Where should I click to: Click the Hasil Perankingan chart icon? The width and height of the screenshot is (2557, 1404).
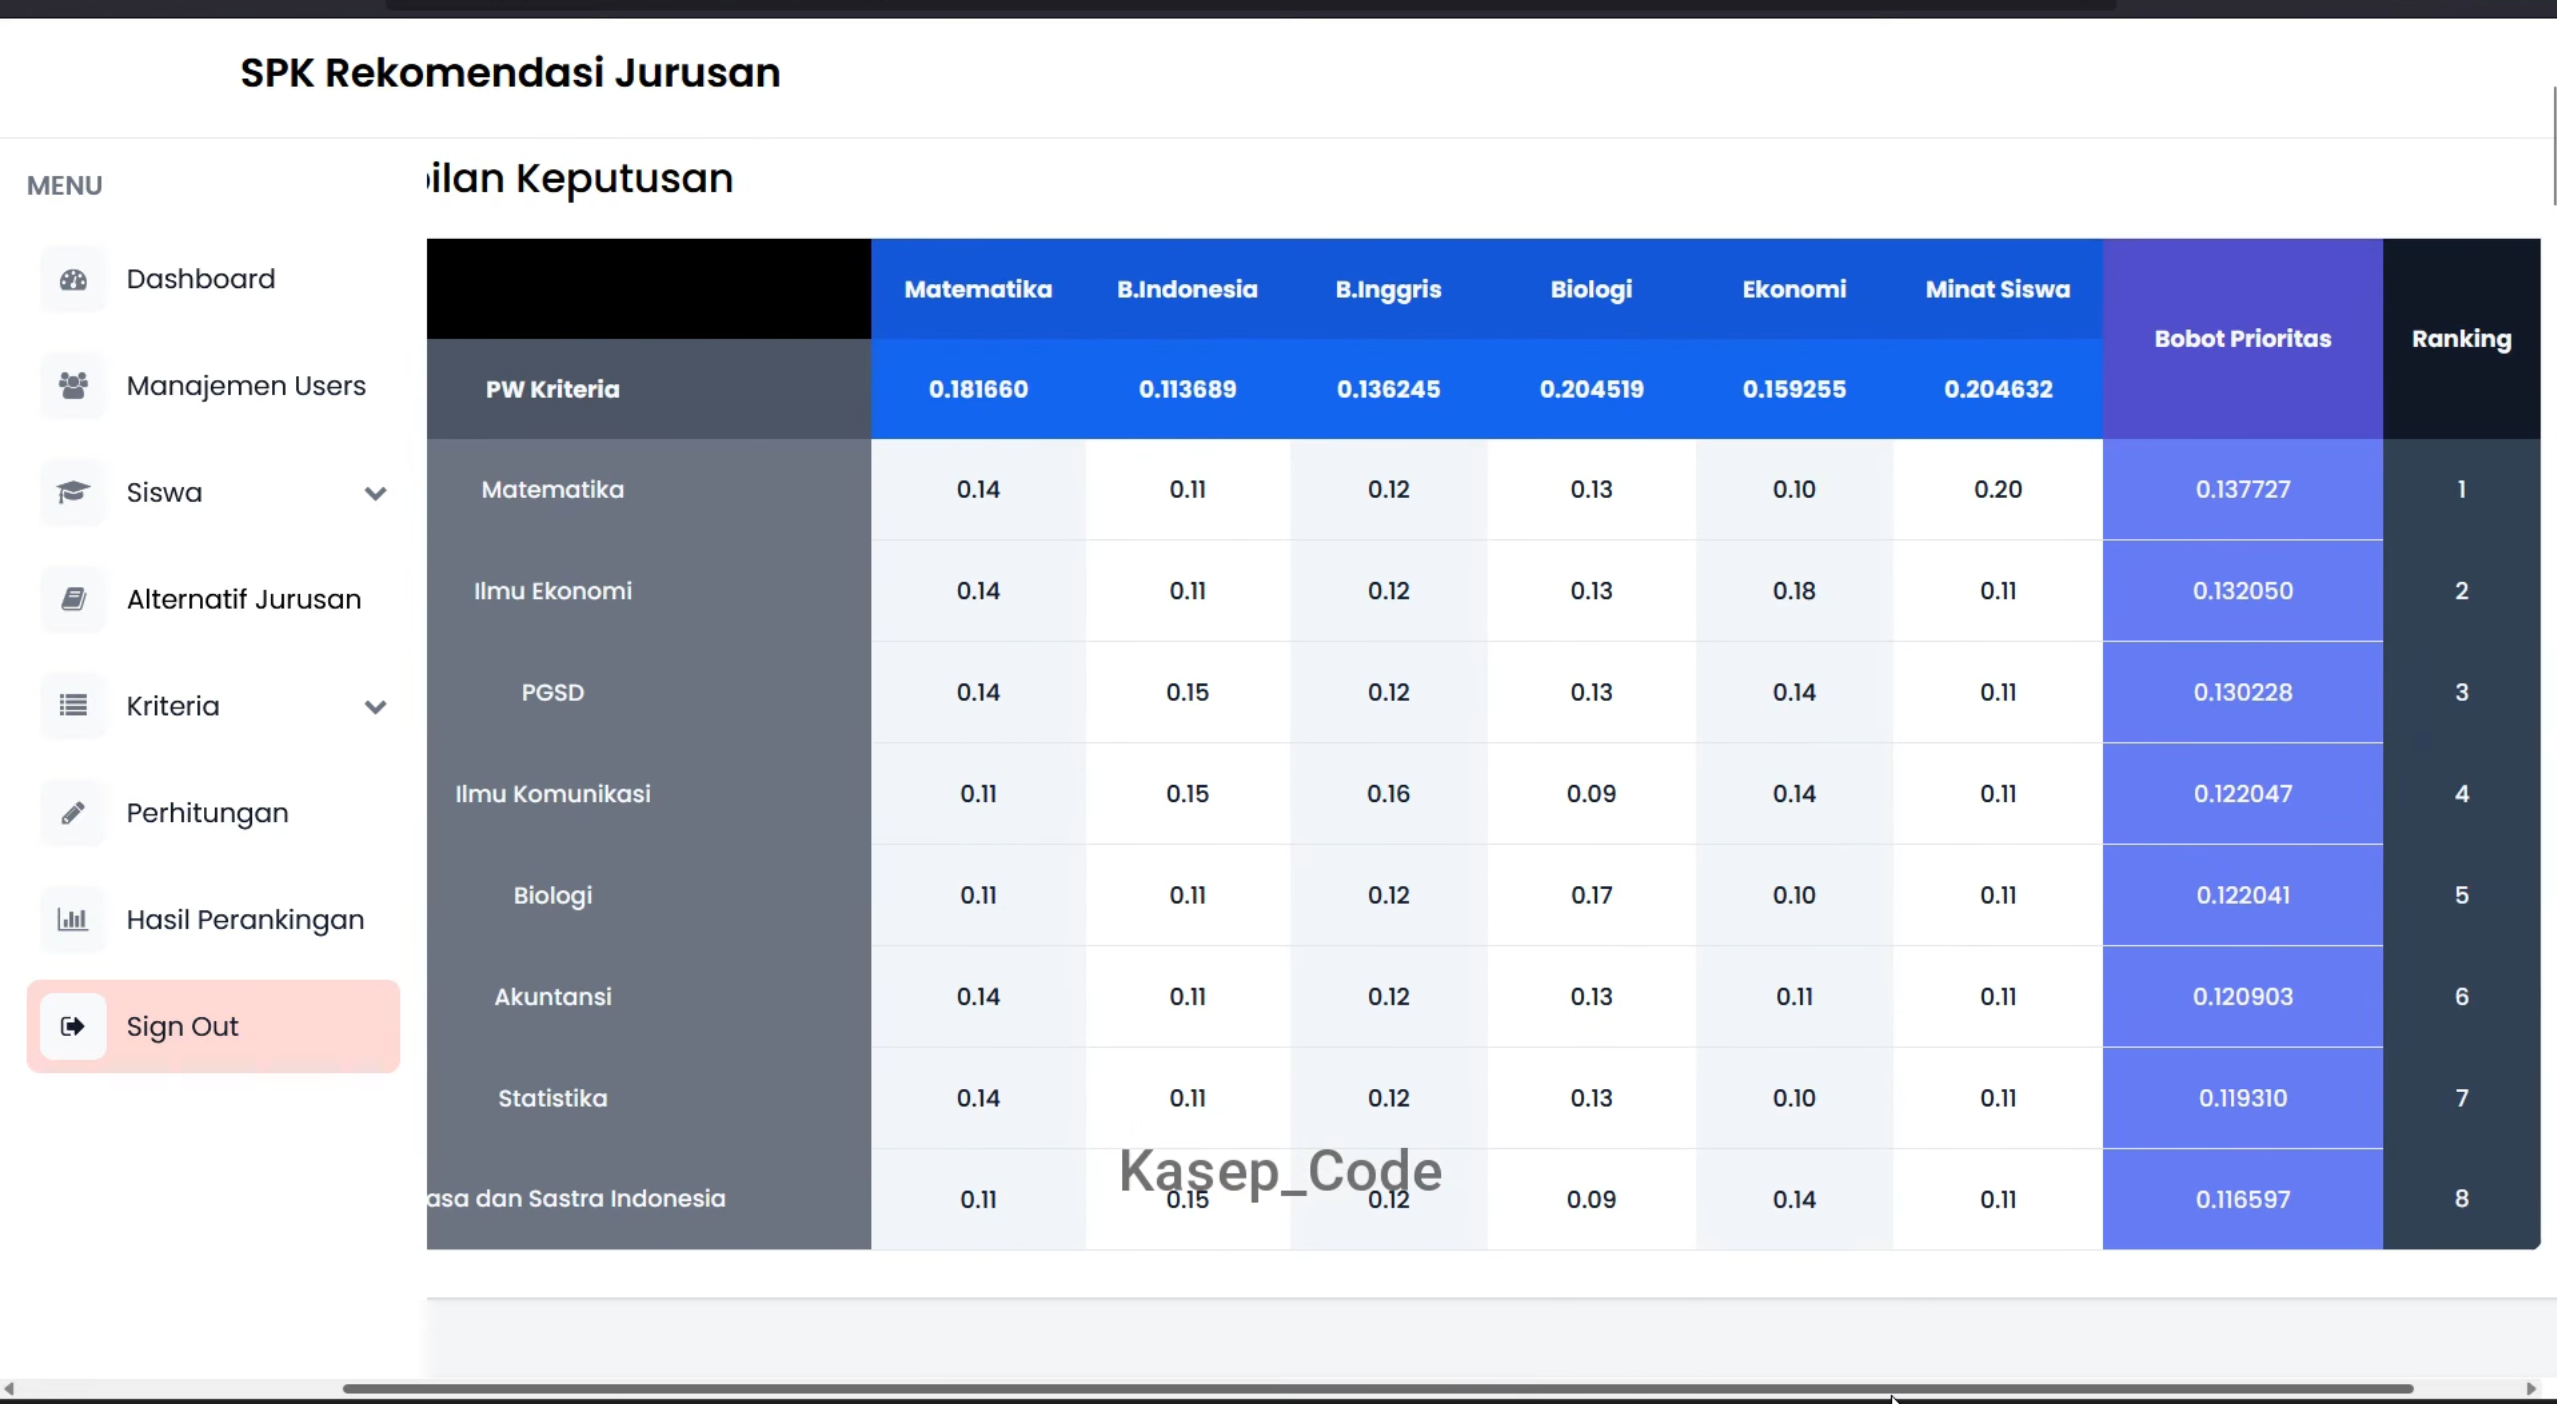[x=73, y=919]
